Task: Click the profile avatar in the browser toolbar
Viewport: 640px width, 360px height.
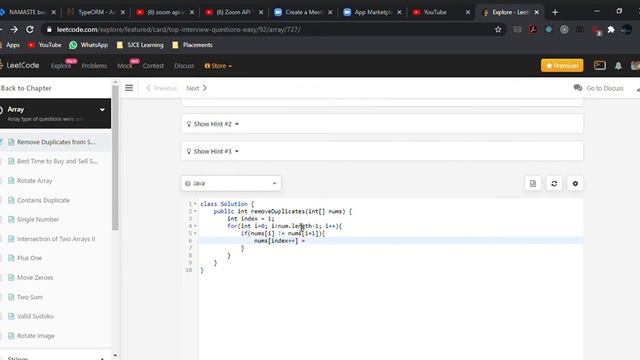Action: 627,29
